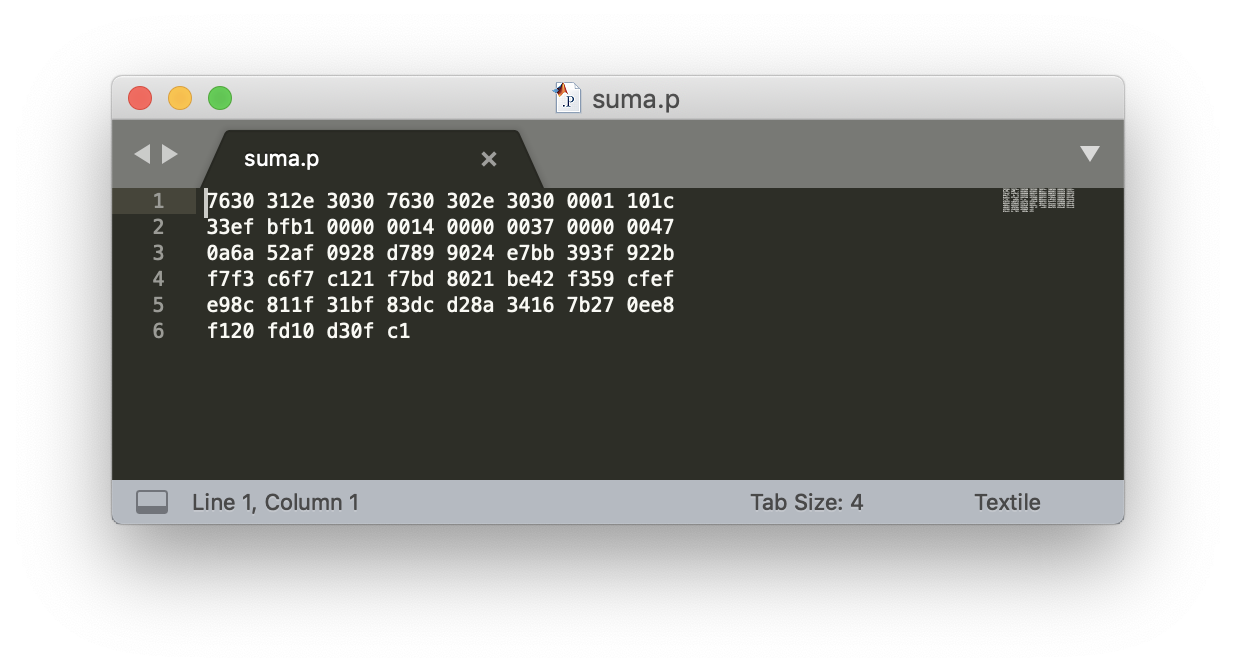Click the suma.p file icon in title bar
This screenshot has height=672, width=1236.
click(567, 99)
